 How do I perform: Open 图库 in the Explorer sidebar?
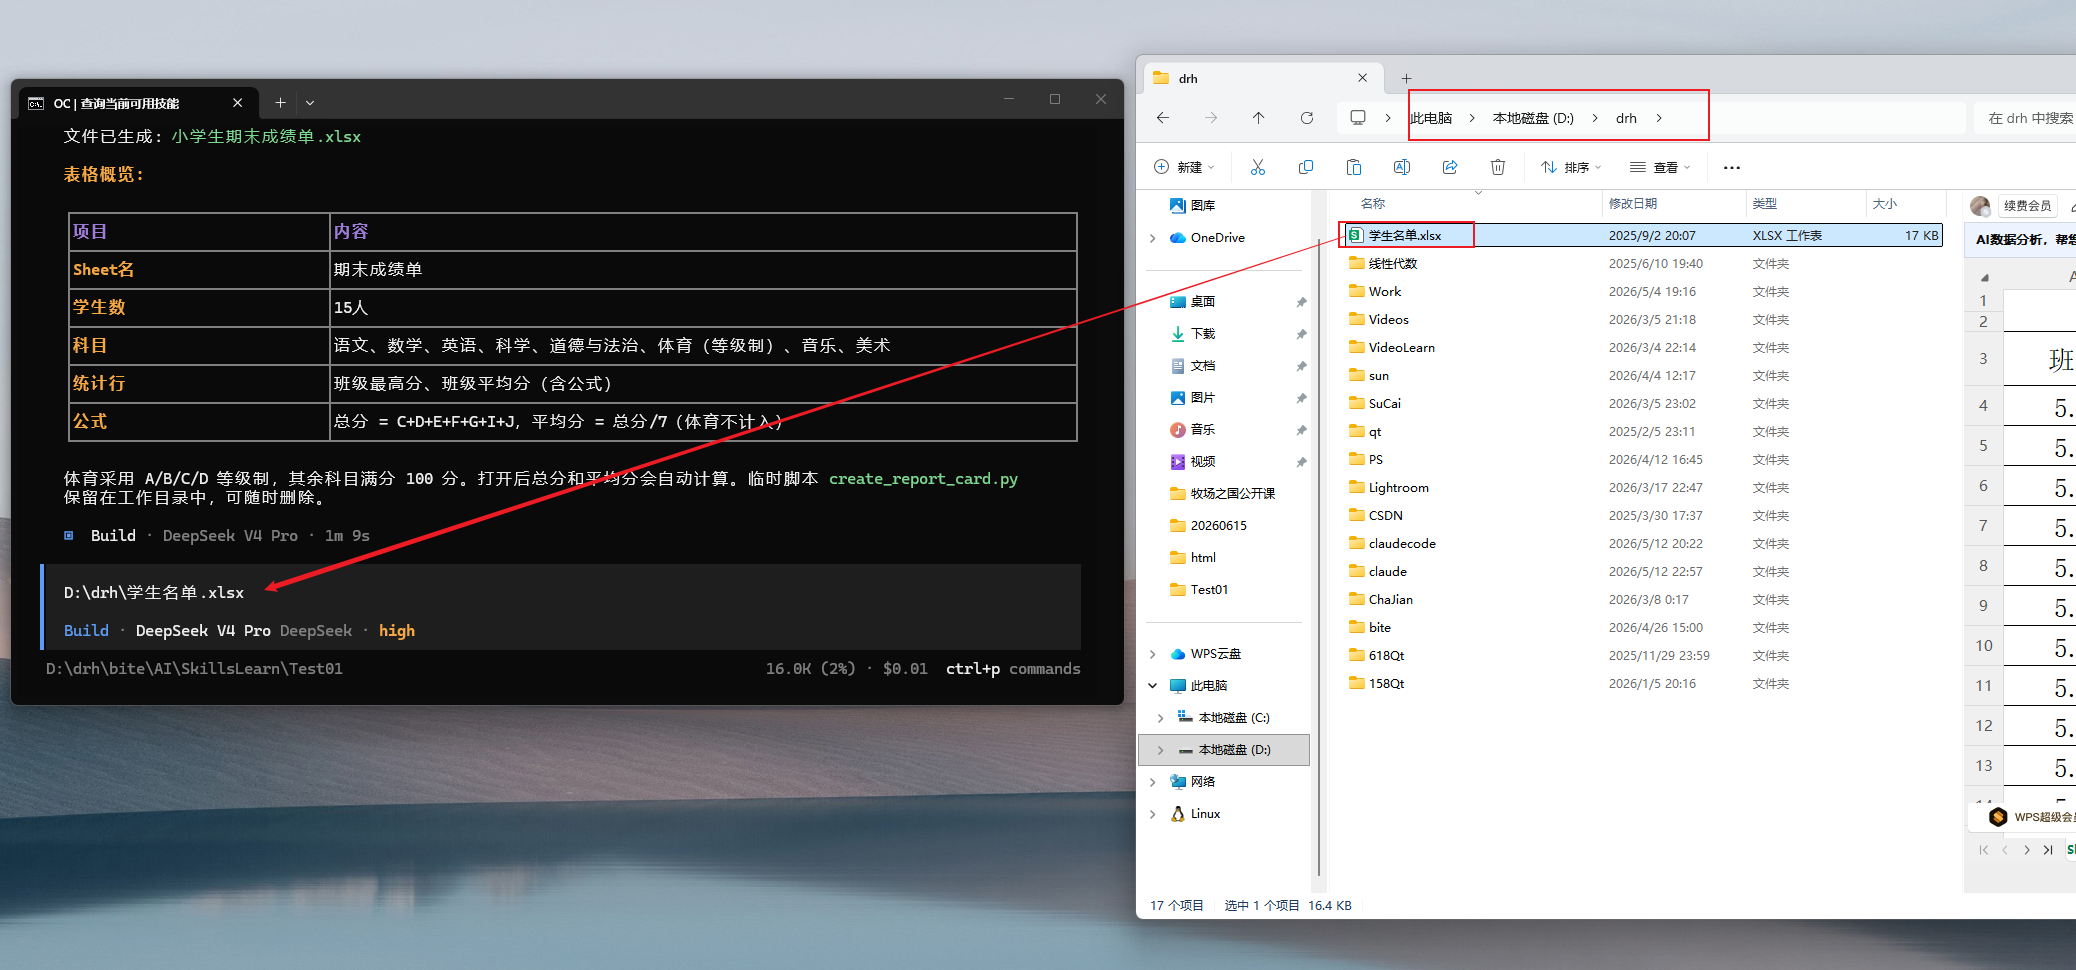tap(1203, 206)
